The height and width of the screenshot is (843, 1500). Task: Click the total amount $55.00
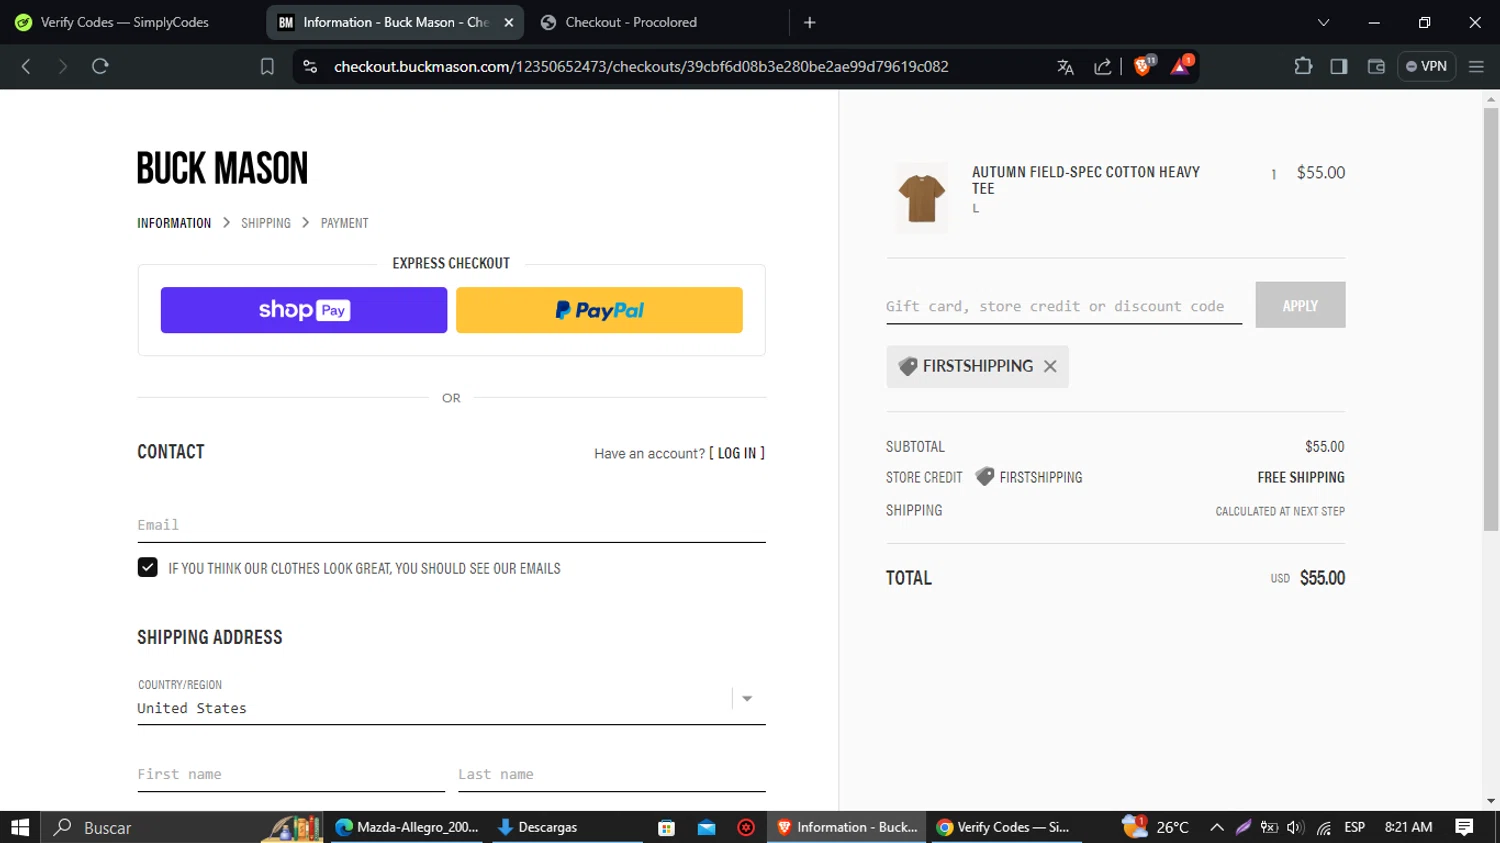(1322, 578)
